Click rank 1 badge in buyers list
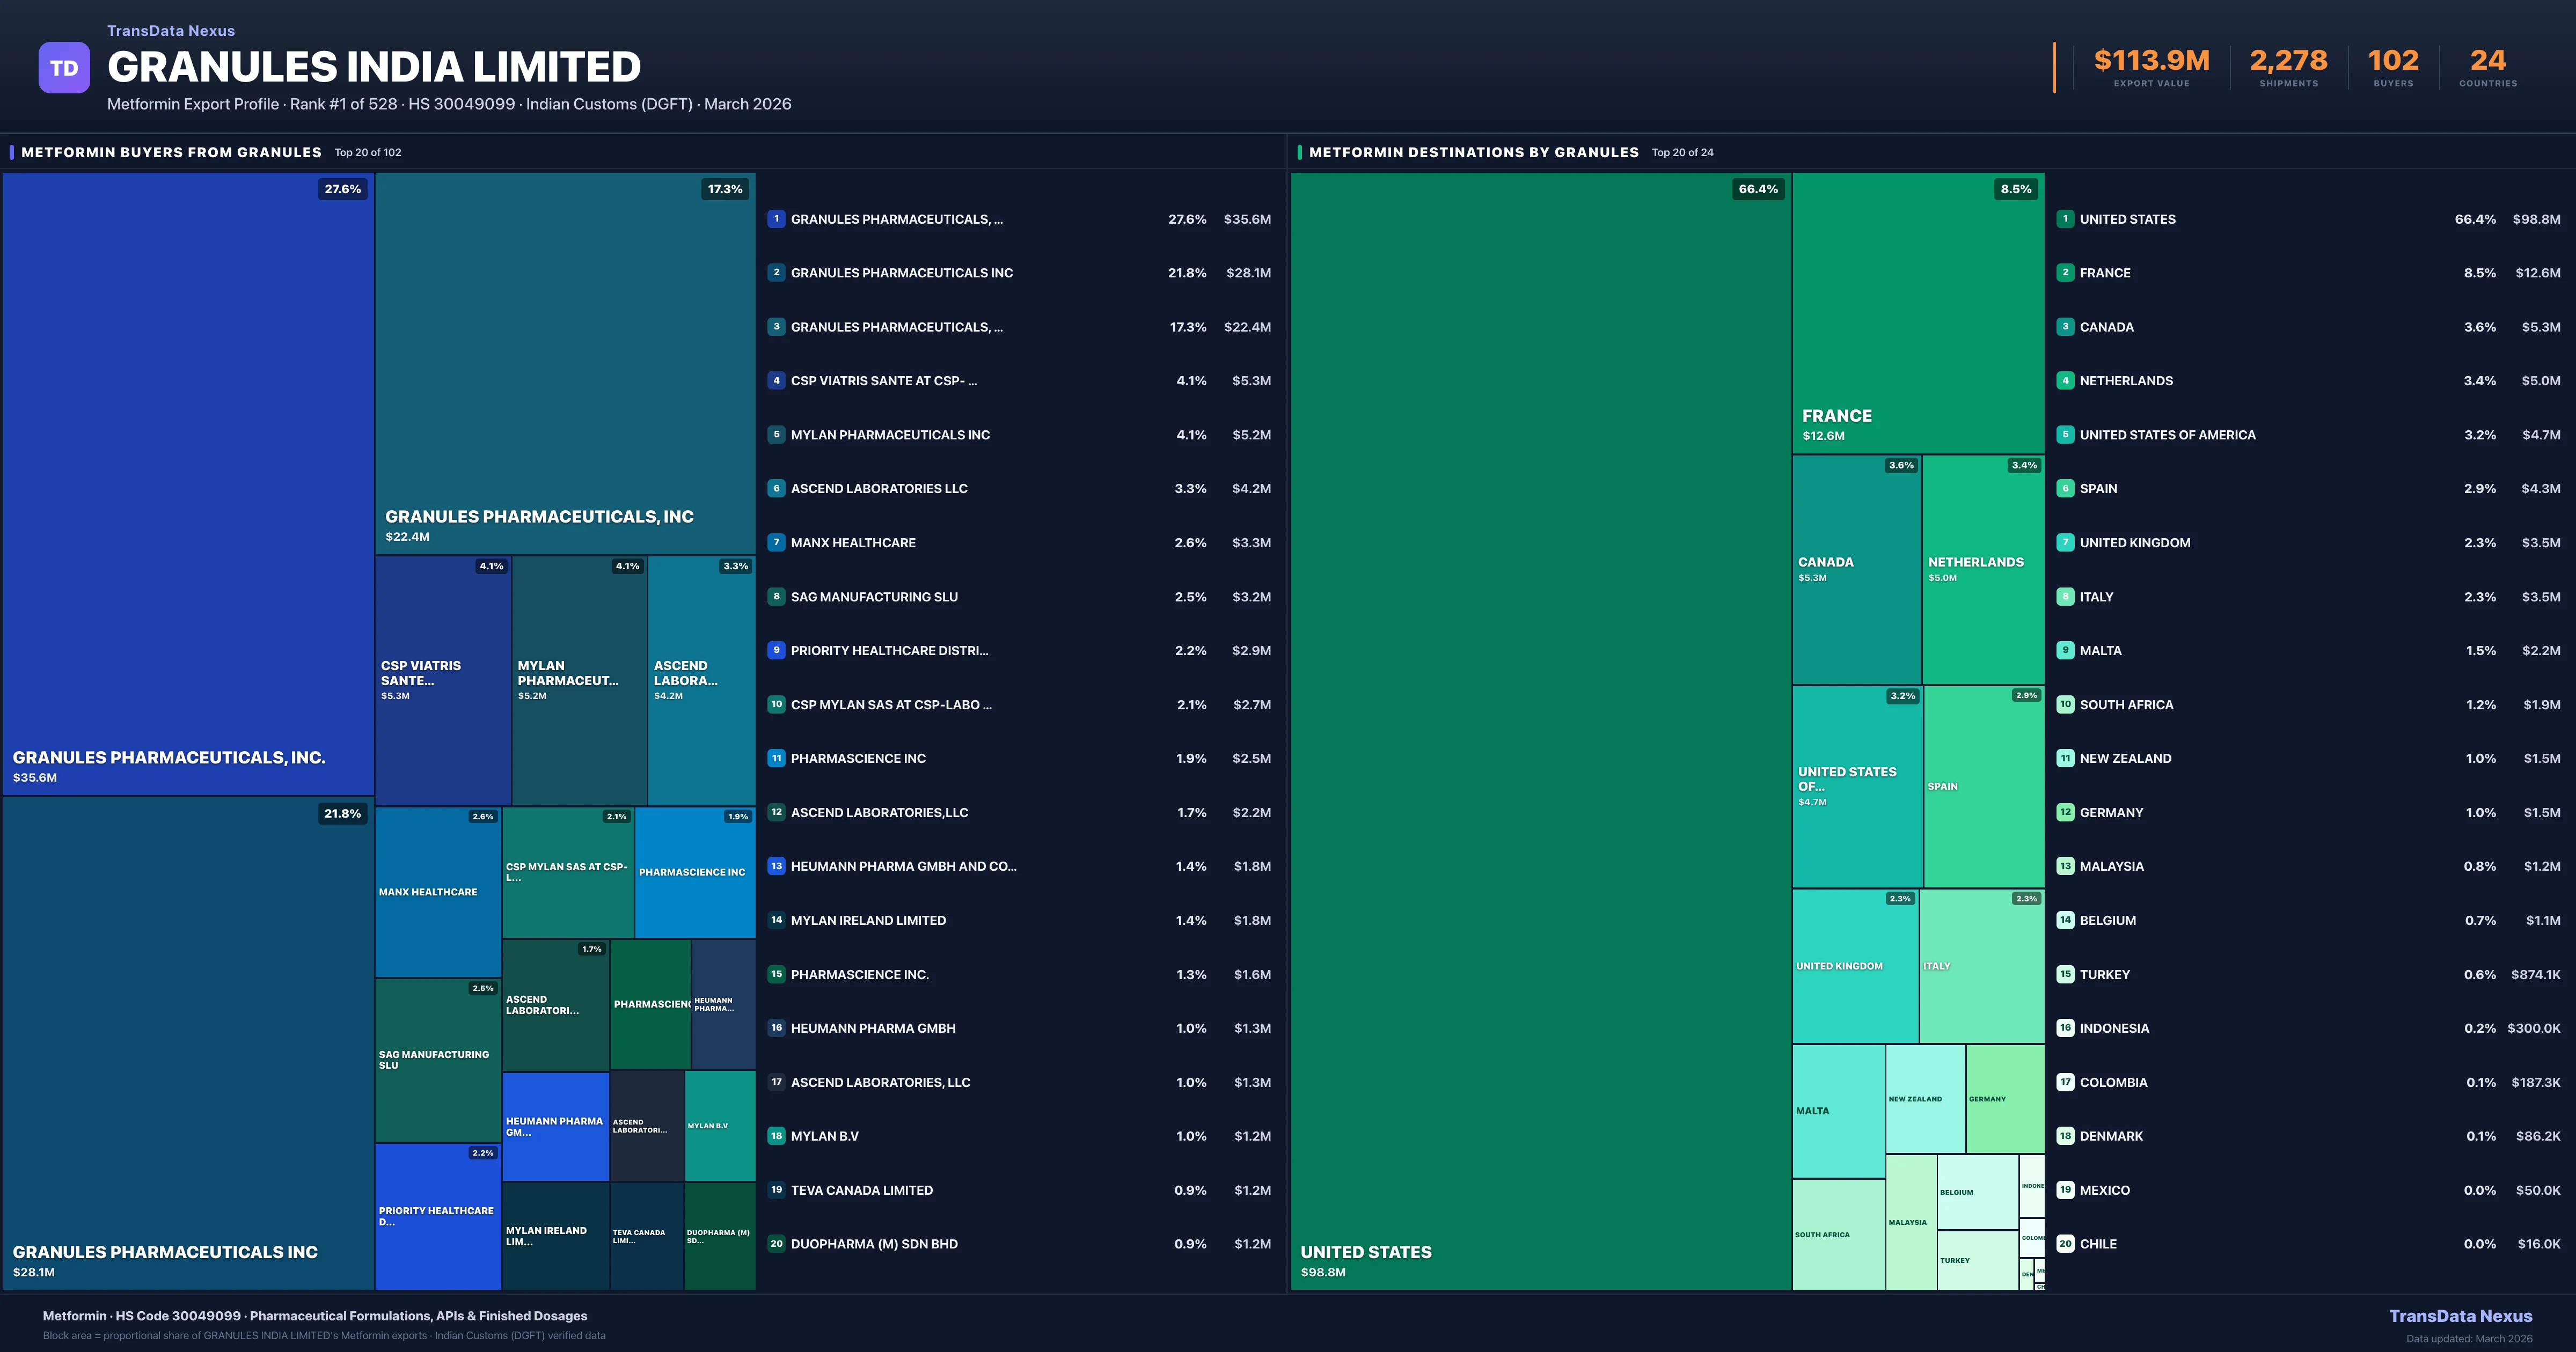The image size is (2576, 1352). pyautogui.click(x=776, y=219)
